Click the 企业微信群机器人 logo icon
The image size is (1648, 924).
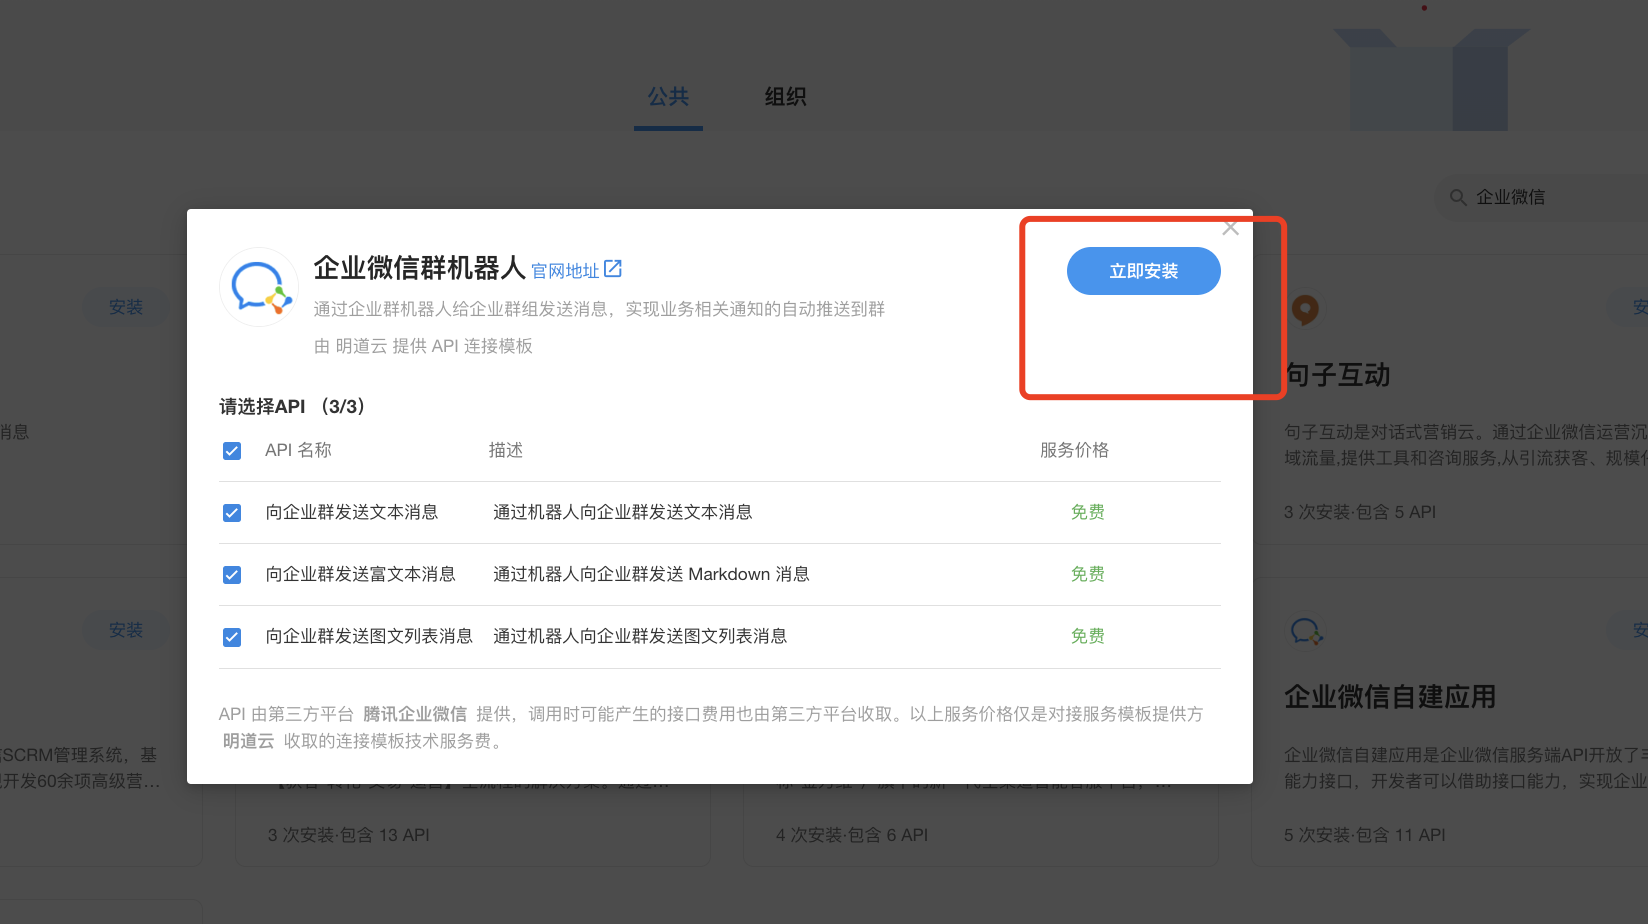259,288
